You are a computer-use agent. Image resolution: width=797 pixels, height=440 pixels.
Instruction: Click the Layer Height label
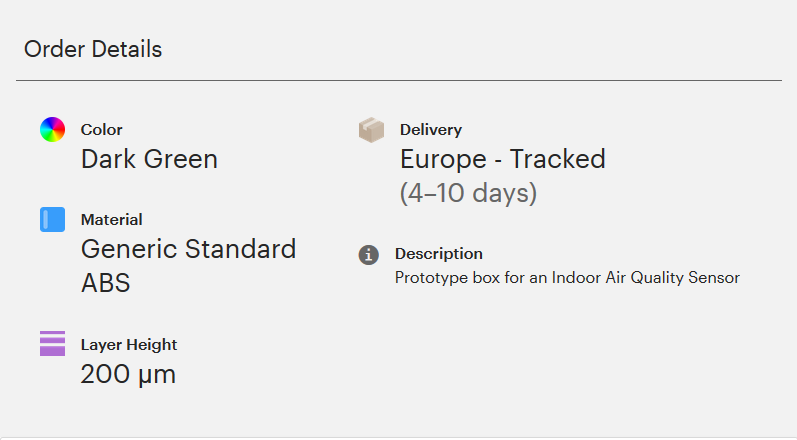pyautogui.click(x=128, y=345)
